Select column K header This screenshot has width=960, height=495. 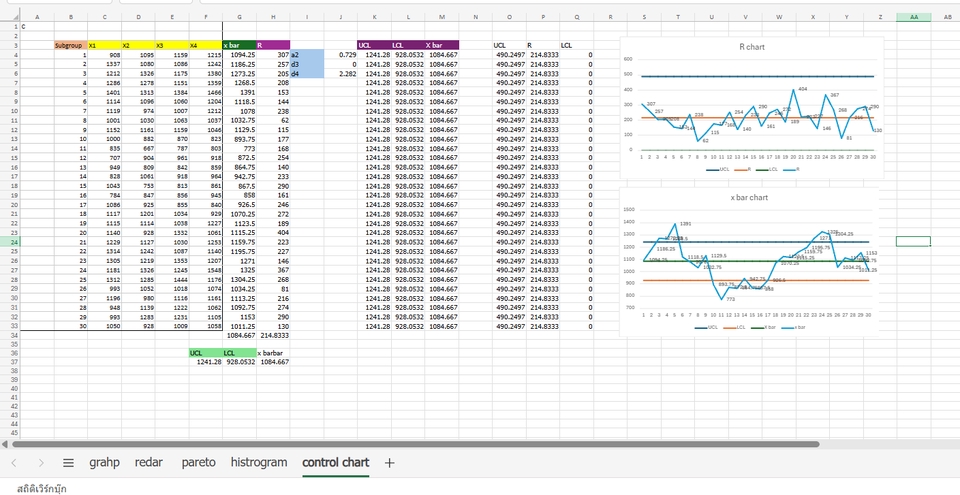pos(374,17)
